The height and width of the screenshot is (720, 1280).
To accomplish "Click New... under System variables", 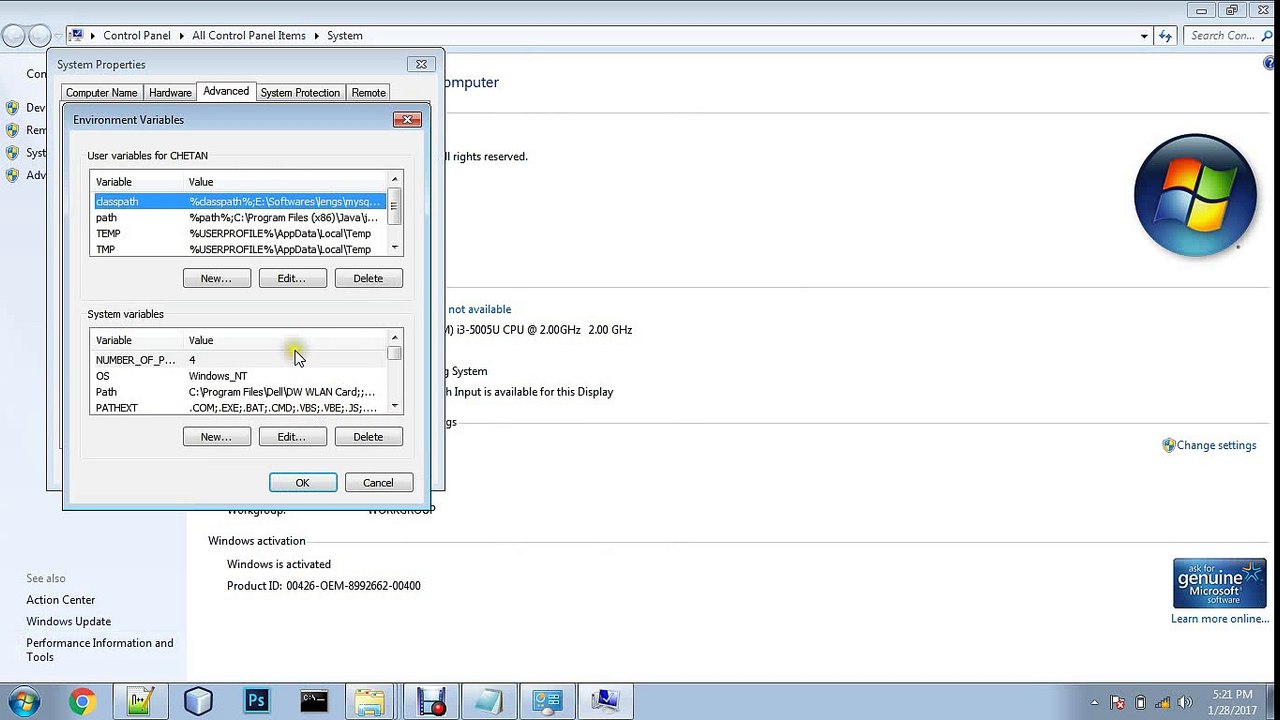I will (217, 437).
